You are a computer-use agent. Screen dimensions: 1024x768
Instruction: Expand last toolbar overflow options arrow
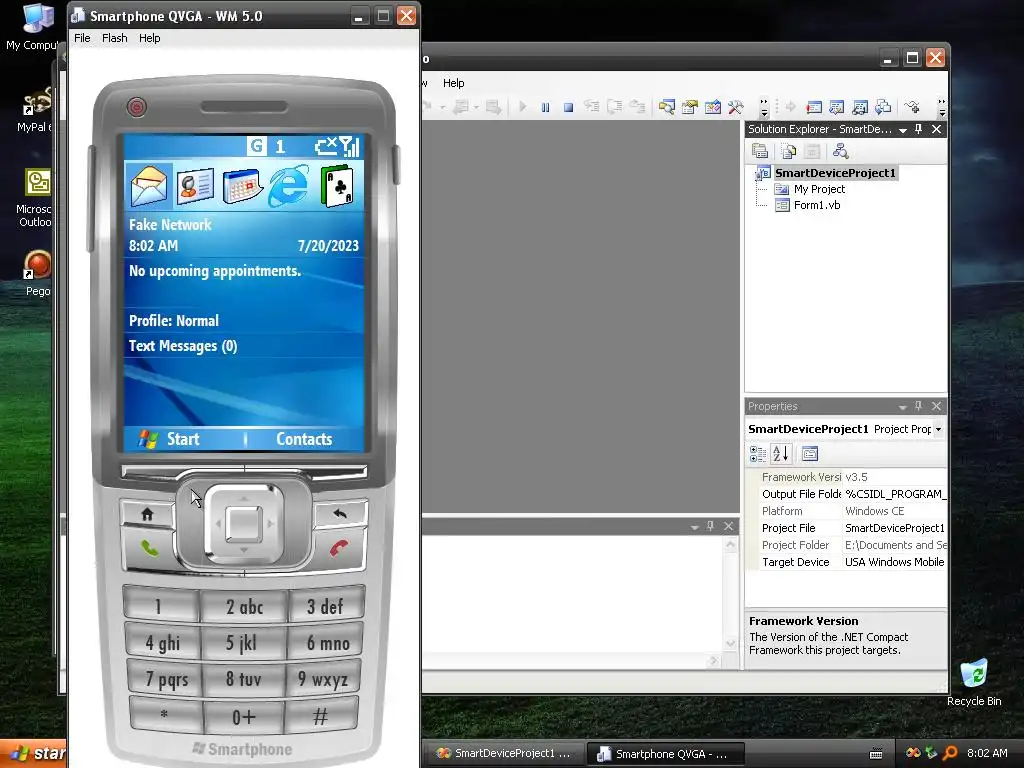click(x=942, y=107)
